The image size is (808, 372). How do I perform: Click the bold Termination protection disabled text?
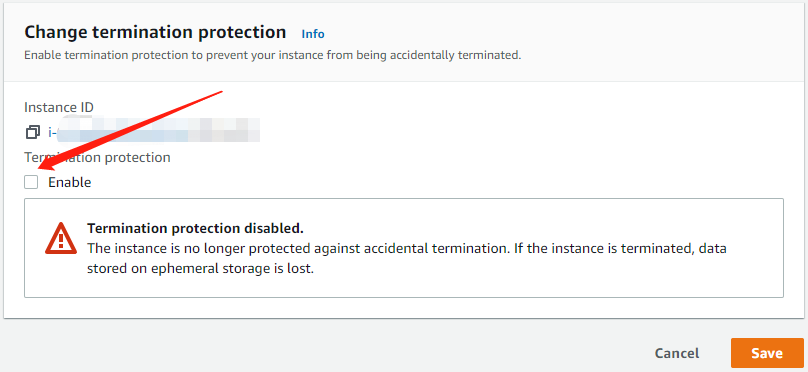click(195, 228)
